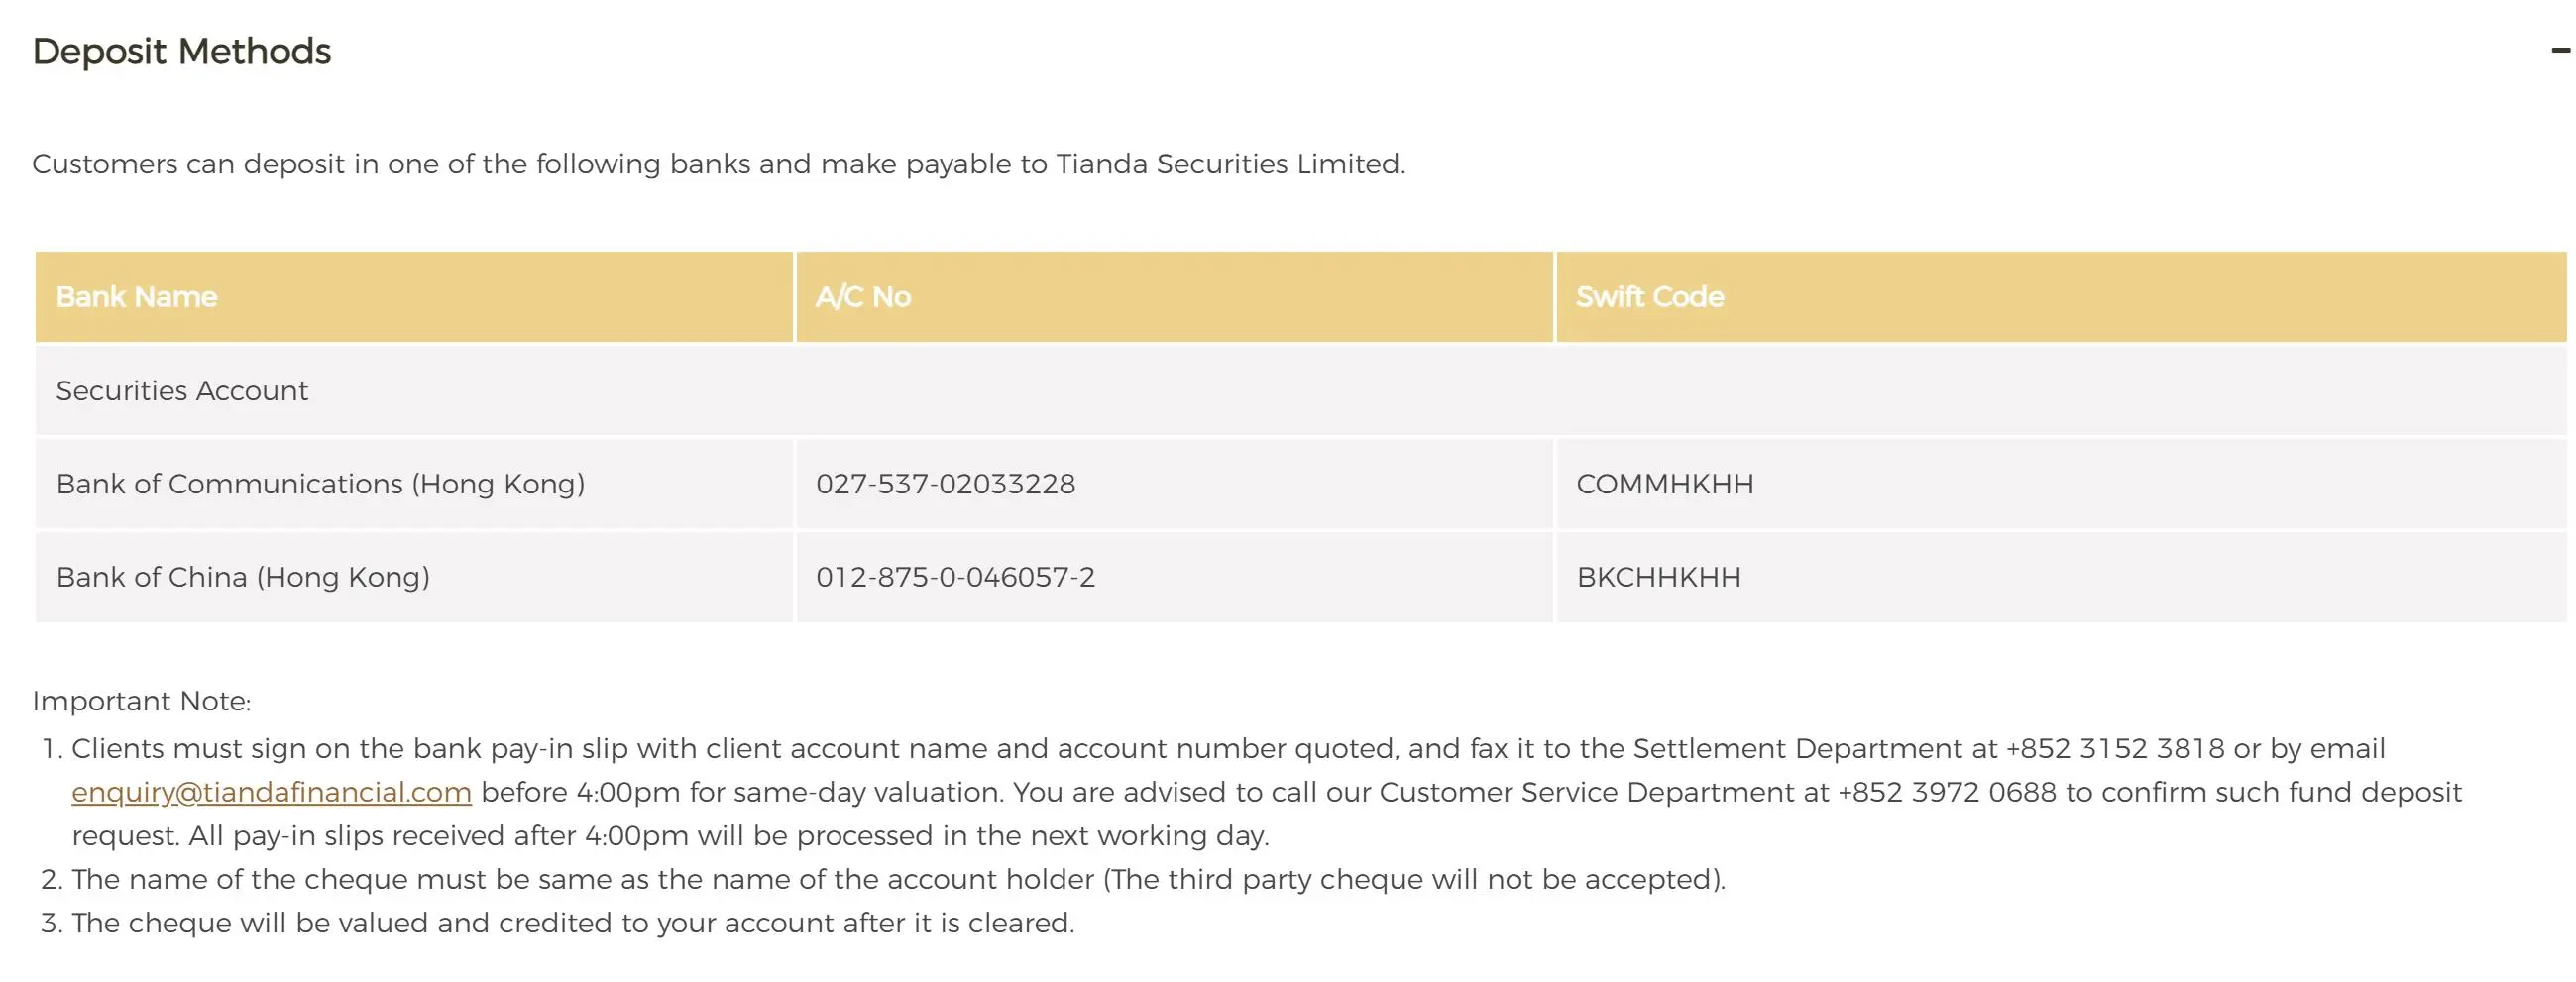Viewport: 2576px width, 982px height.
Task: Click the fax number +852 3152 3818
Action: pyautogui.click(x=2115, y=748)
